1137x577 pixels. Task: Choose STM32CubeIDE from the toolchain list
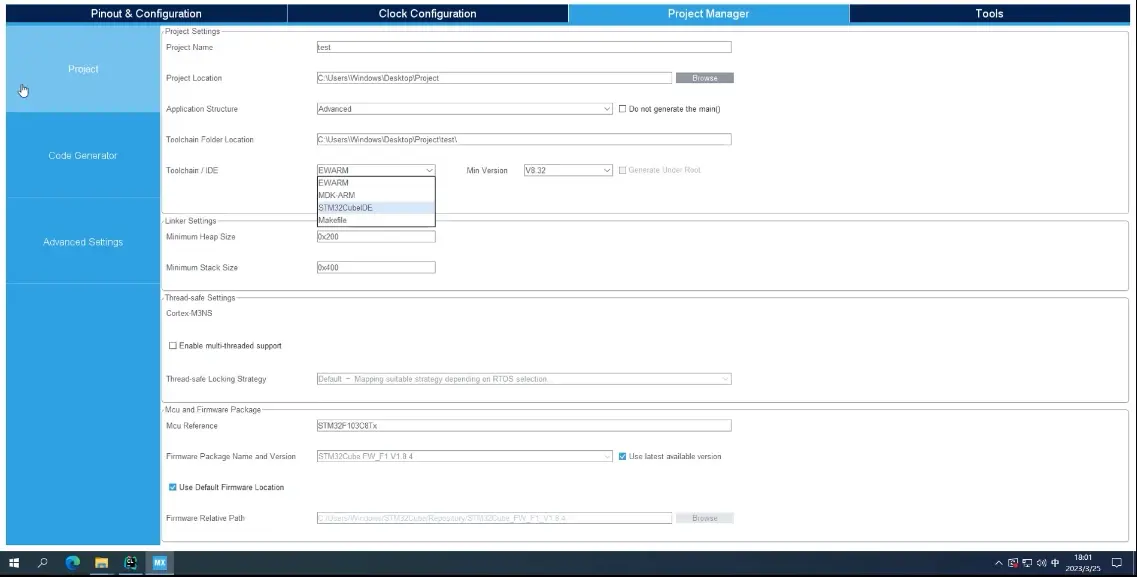pyautogui.click(x=376, y=207)
